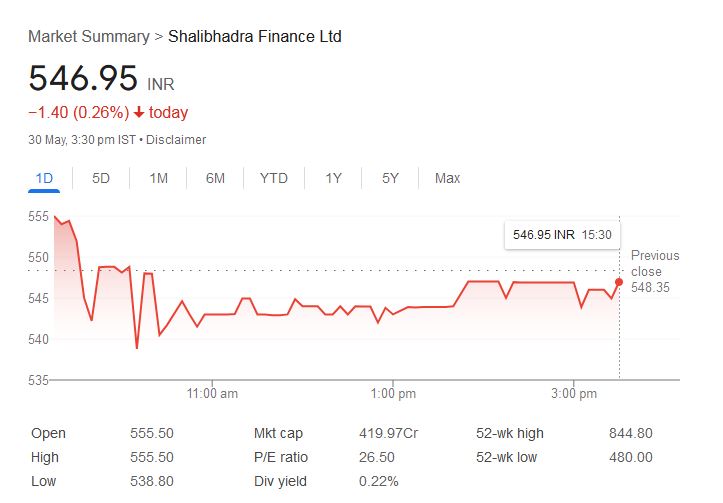
Task: Switch to the 5D chart tab
Action: coord(101,178)
